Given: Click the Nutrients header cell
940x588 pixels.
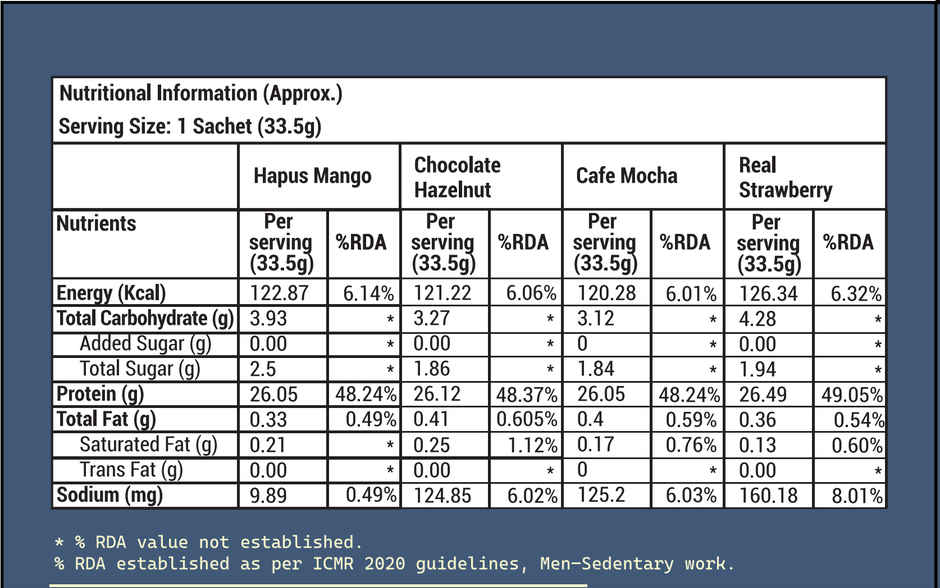Looking at the screenshot, I should tap(96, 224).
